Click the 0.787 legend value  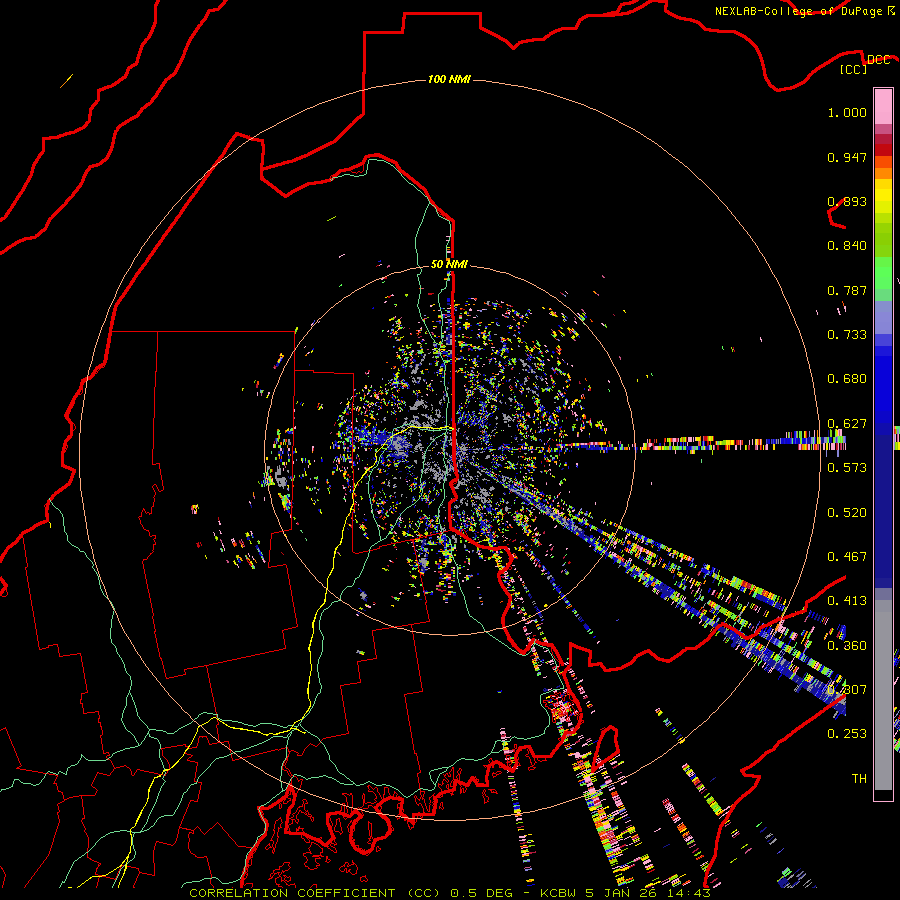point(847,290)
